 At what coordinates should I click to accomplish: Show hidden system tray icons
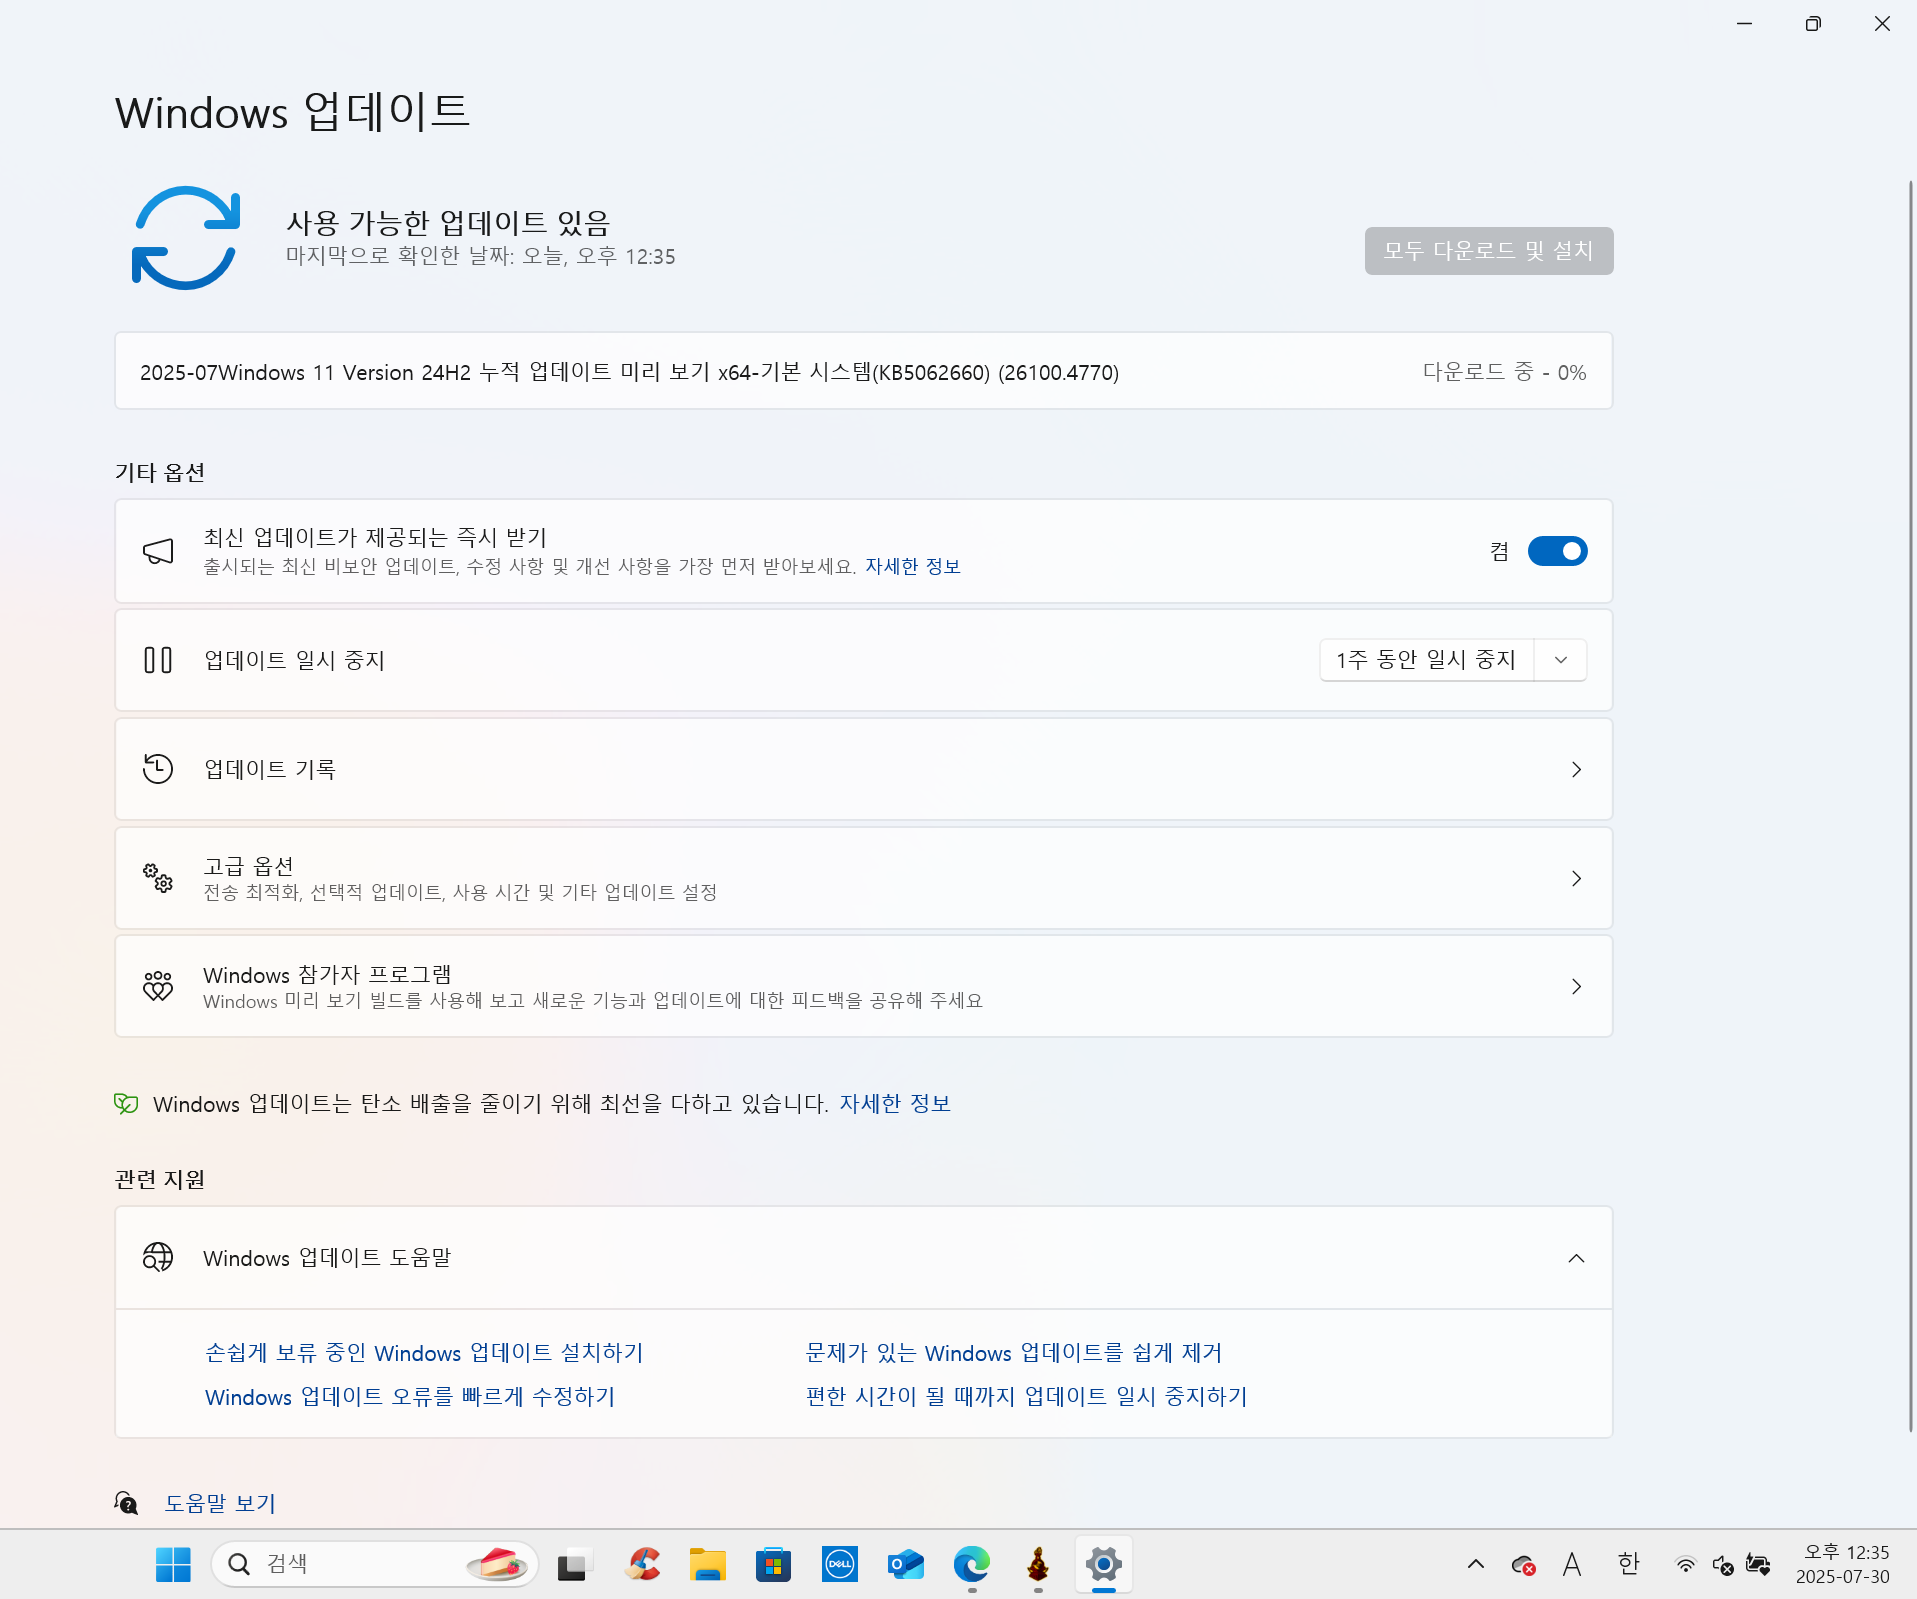click(x=1476, y=1565)
